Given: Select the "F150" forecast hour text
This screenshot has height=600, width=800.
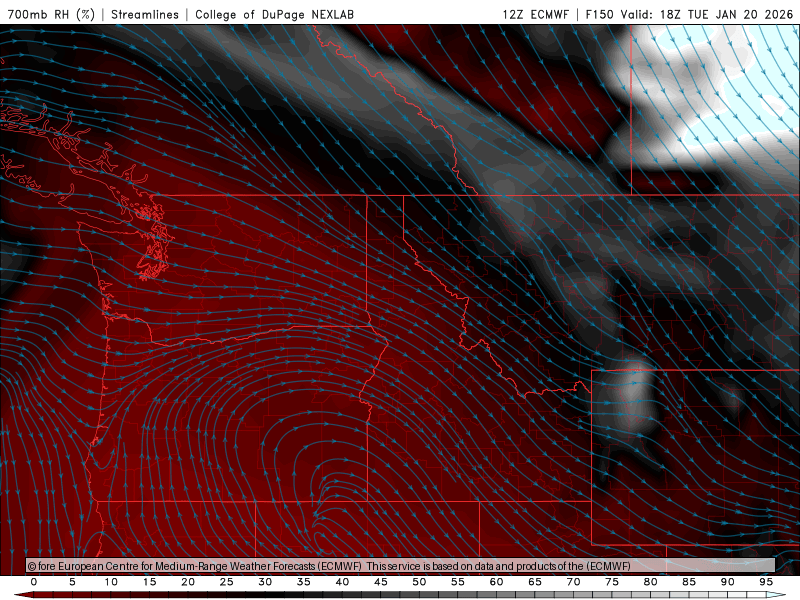Looking at the screenshot, I should [599, 14].
